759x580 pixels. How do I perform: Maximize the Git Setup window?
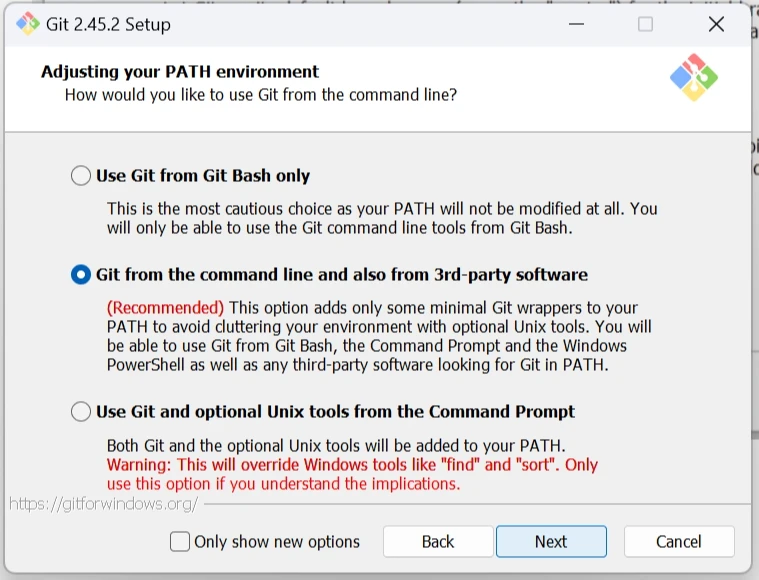coord(645,24)
